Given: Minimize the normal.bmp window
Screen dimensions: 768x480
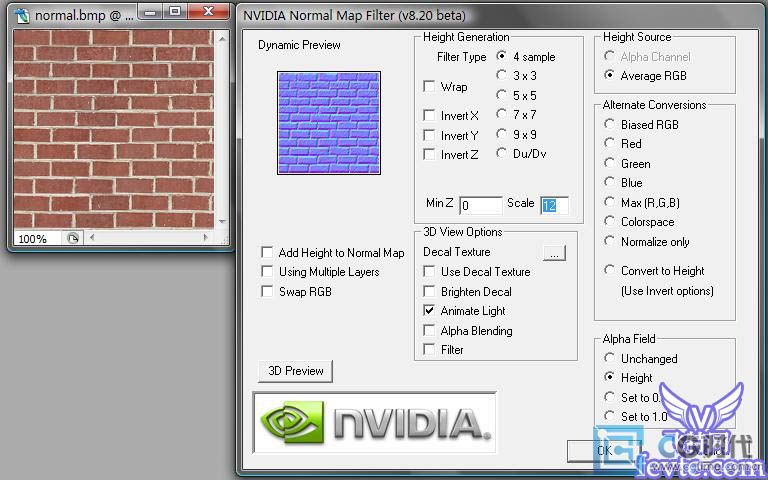Looking at the screenshot, I should pyautogui.click(x=150, y=12).
